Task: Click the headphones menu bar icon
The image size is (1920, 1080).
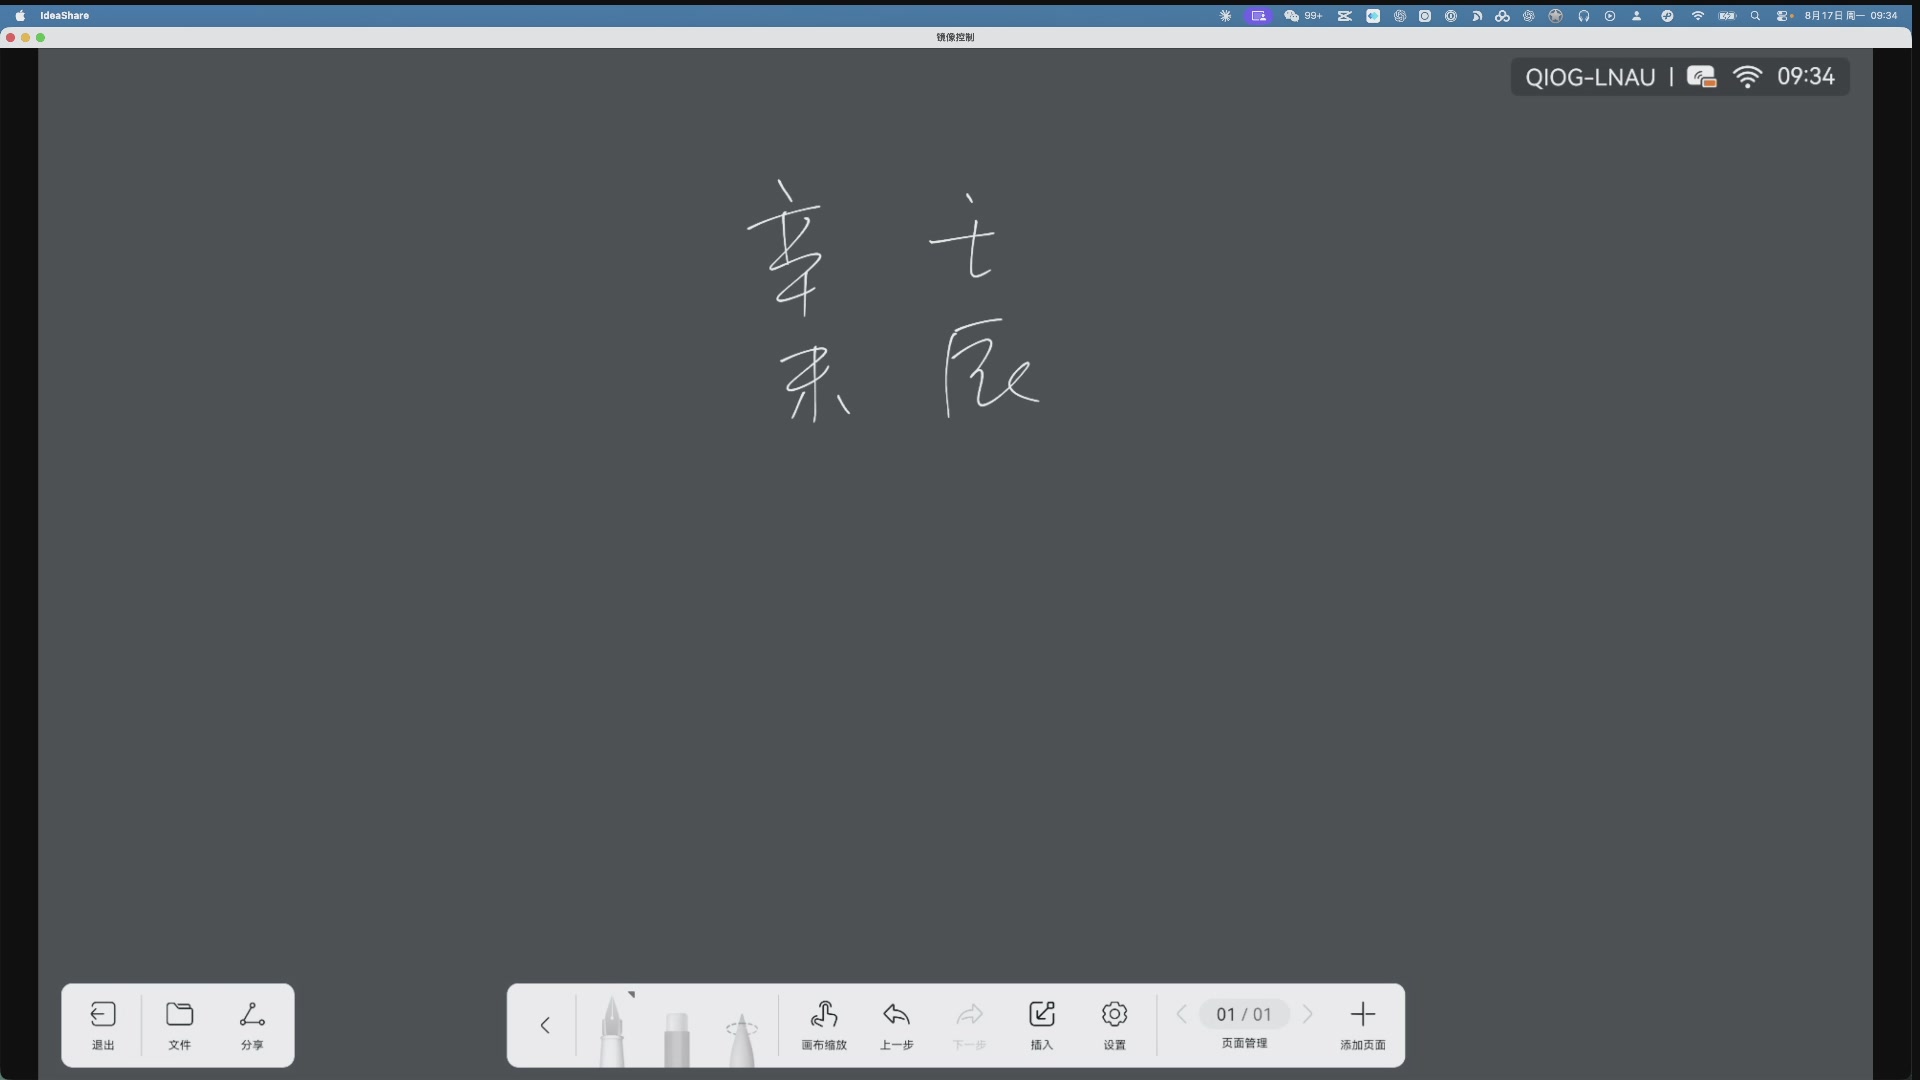Action: pos(1584,15)
